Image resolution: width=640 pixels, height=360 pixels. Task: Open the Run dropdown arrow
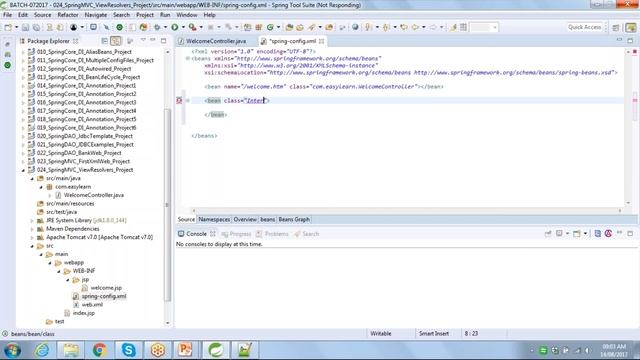click(x=183, y=27)
